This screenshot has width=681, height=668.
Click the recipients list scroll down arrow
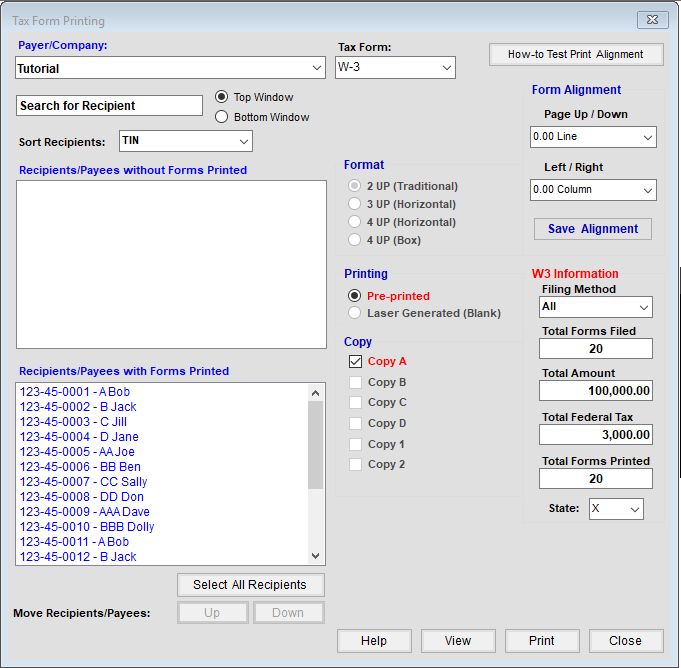click(x=316, y=556)
